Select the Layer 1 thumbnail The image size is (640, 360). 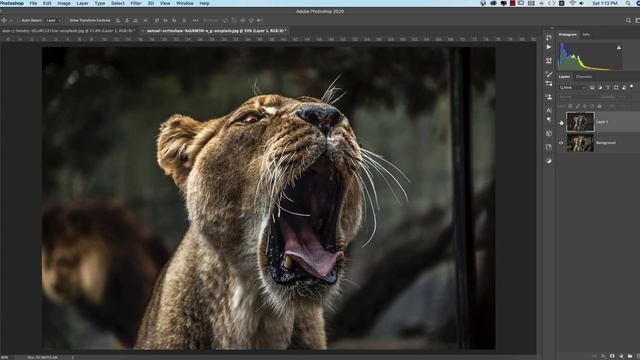coord(580,122)
